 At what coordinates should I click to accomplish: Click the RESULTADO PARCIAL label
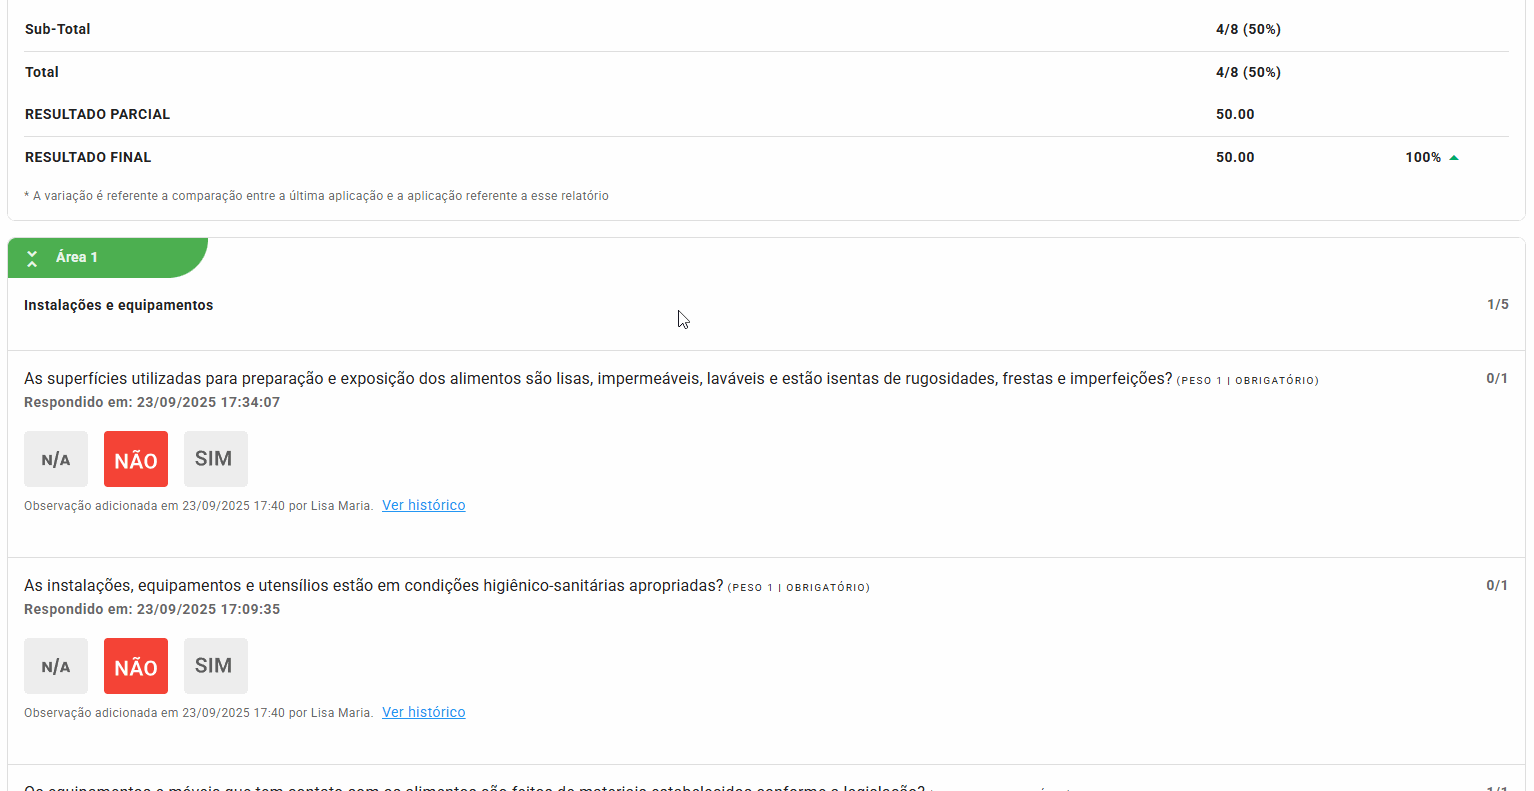(97, 114)
